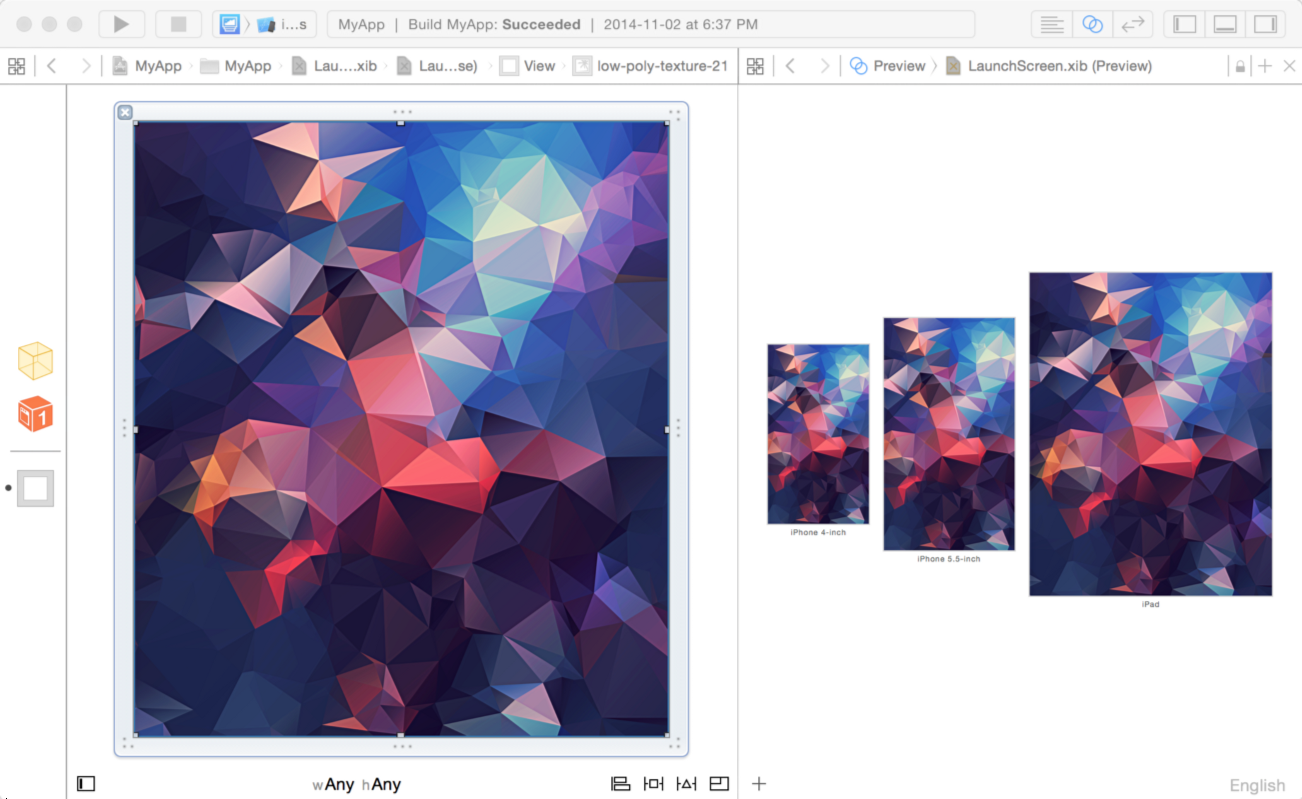This screenshot has width=1302, height=799.
Task: Select the File's Owner placeholder cube
Action: click(35, 361)
